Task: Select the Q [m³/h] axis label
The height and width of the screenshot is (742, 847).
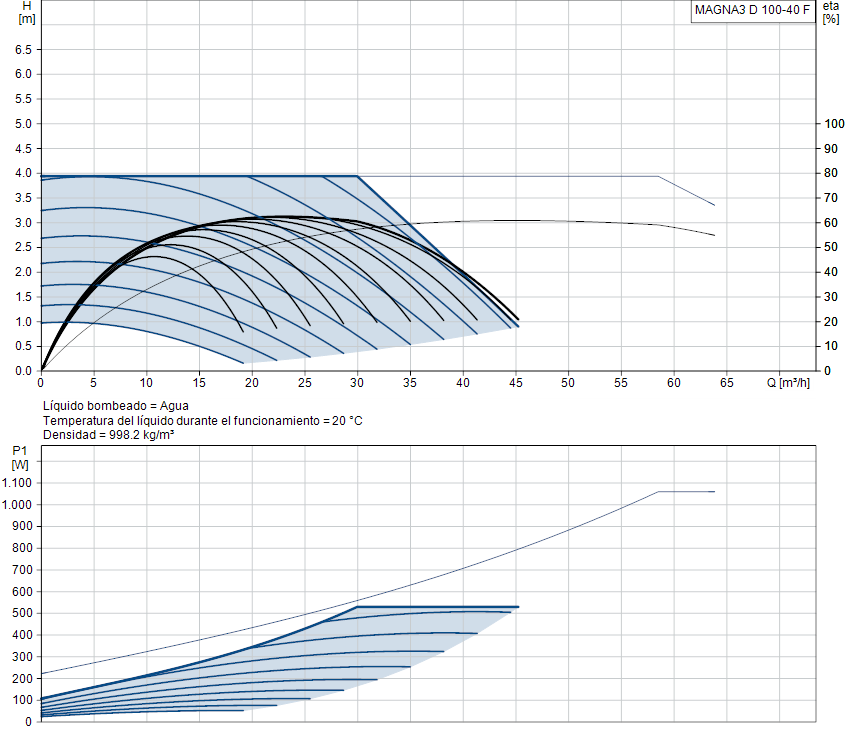Action: tap(788, 383)
